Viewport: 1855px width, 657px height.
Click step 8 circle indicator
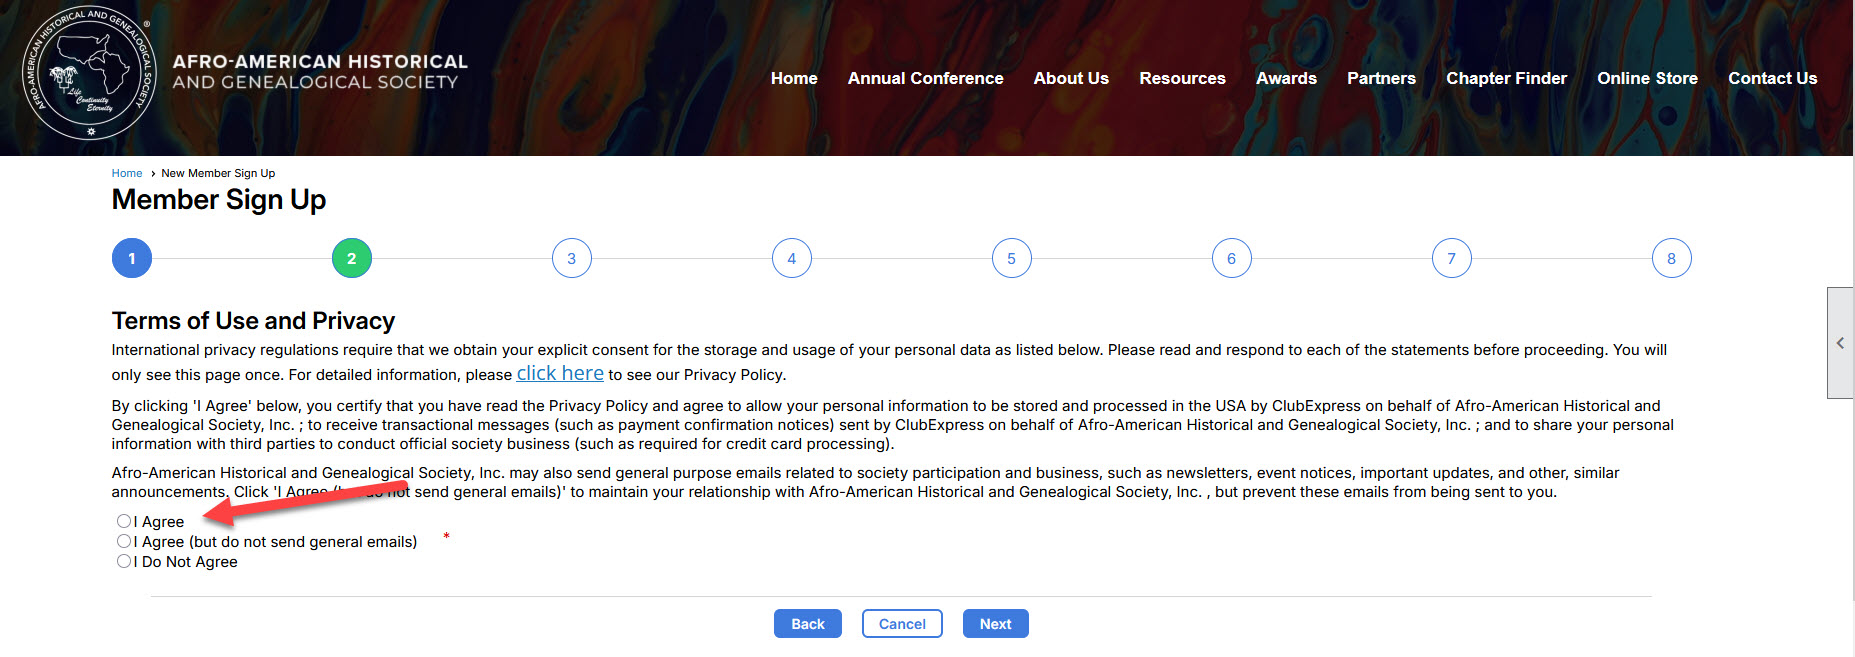(1671, 258)
